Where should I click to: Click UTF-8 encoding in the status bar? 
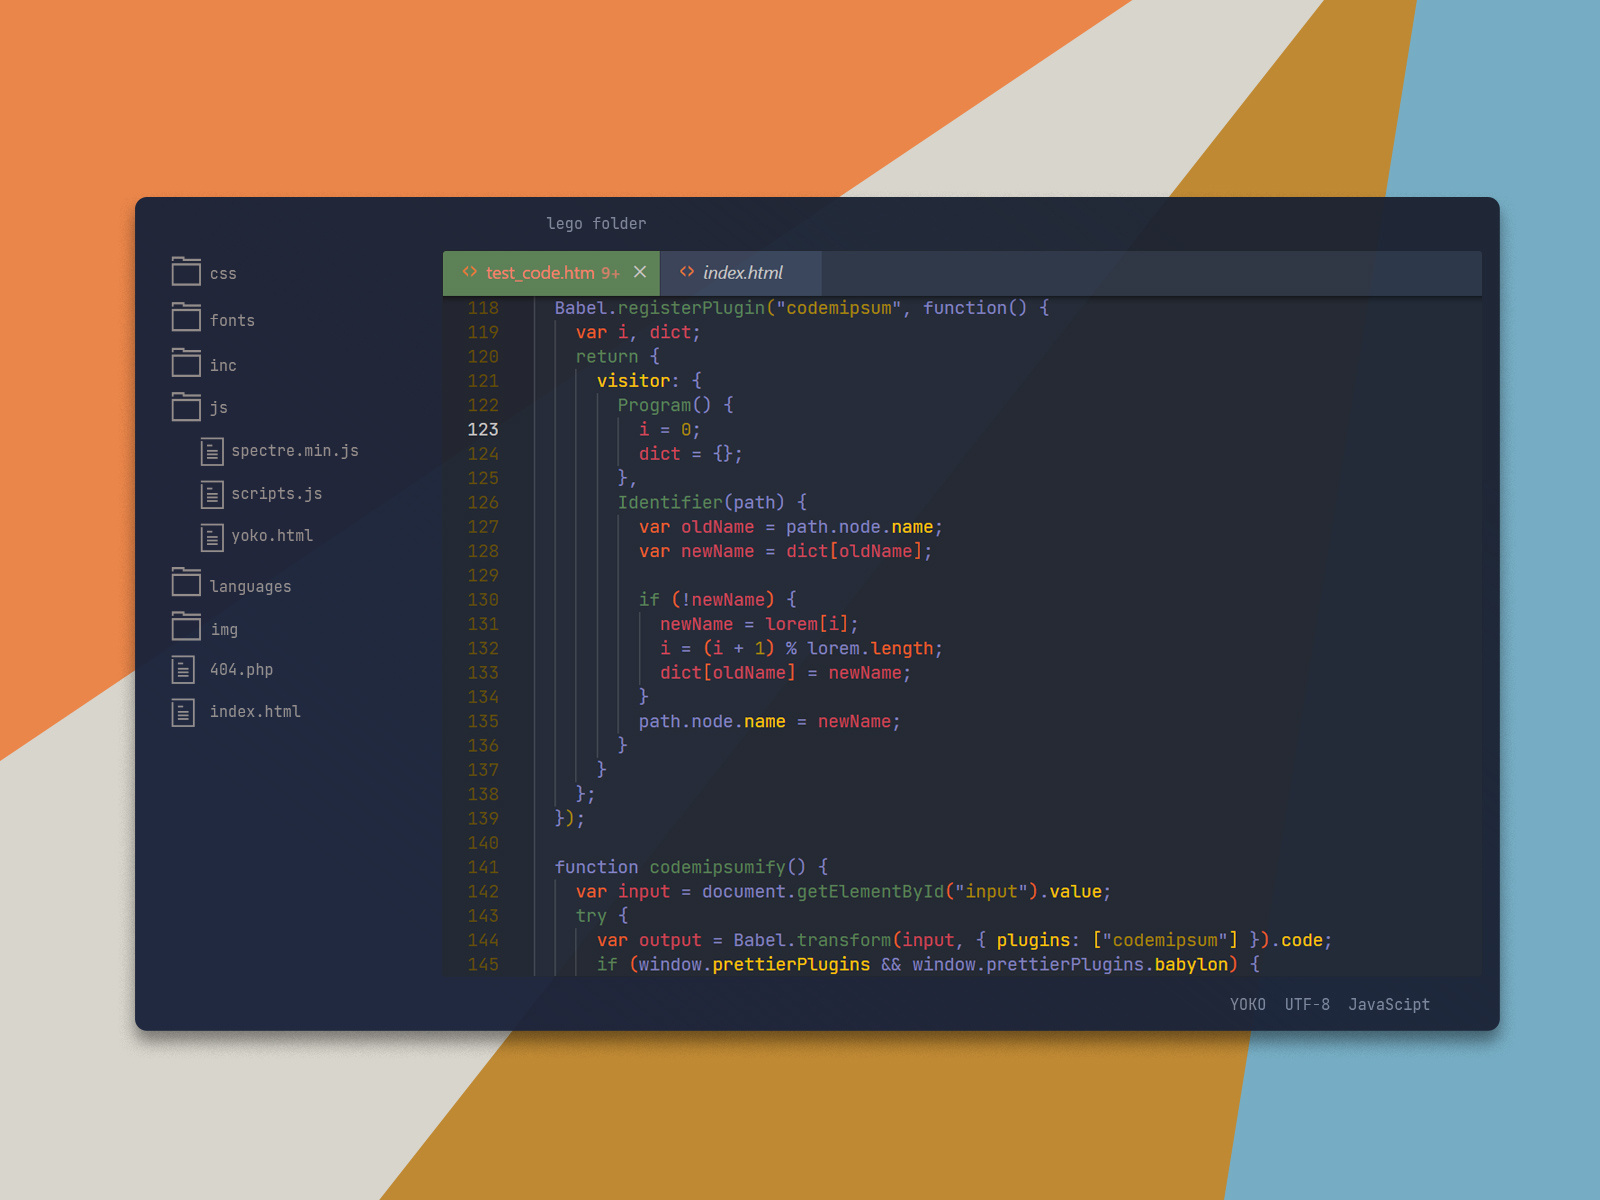coord(1307,1005)
